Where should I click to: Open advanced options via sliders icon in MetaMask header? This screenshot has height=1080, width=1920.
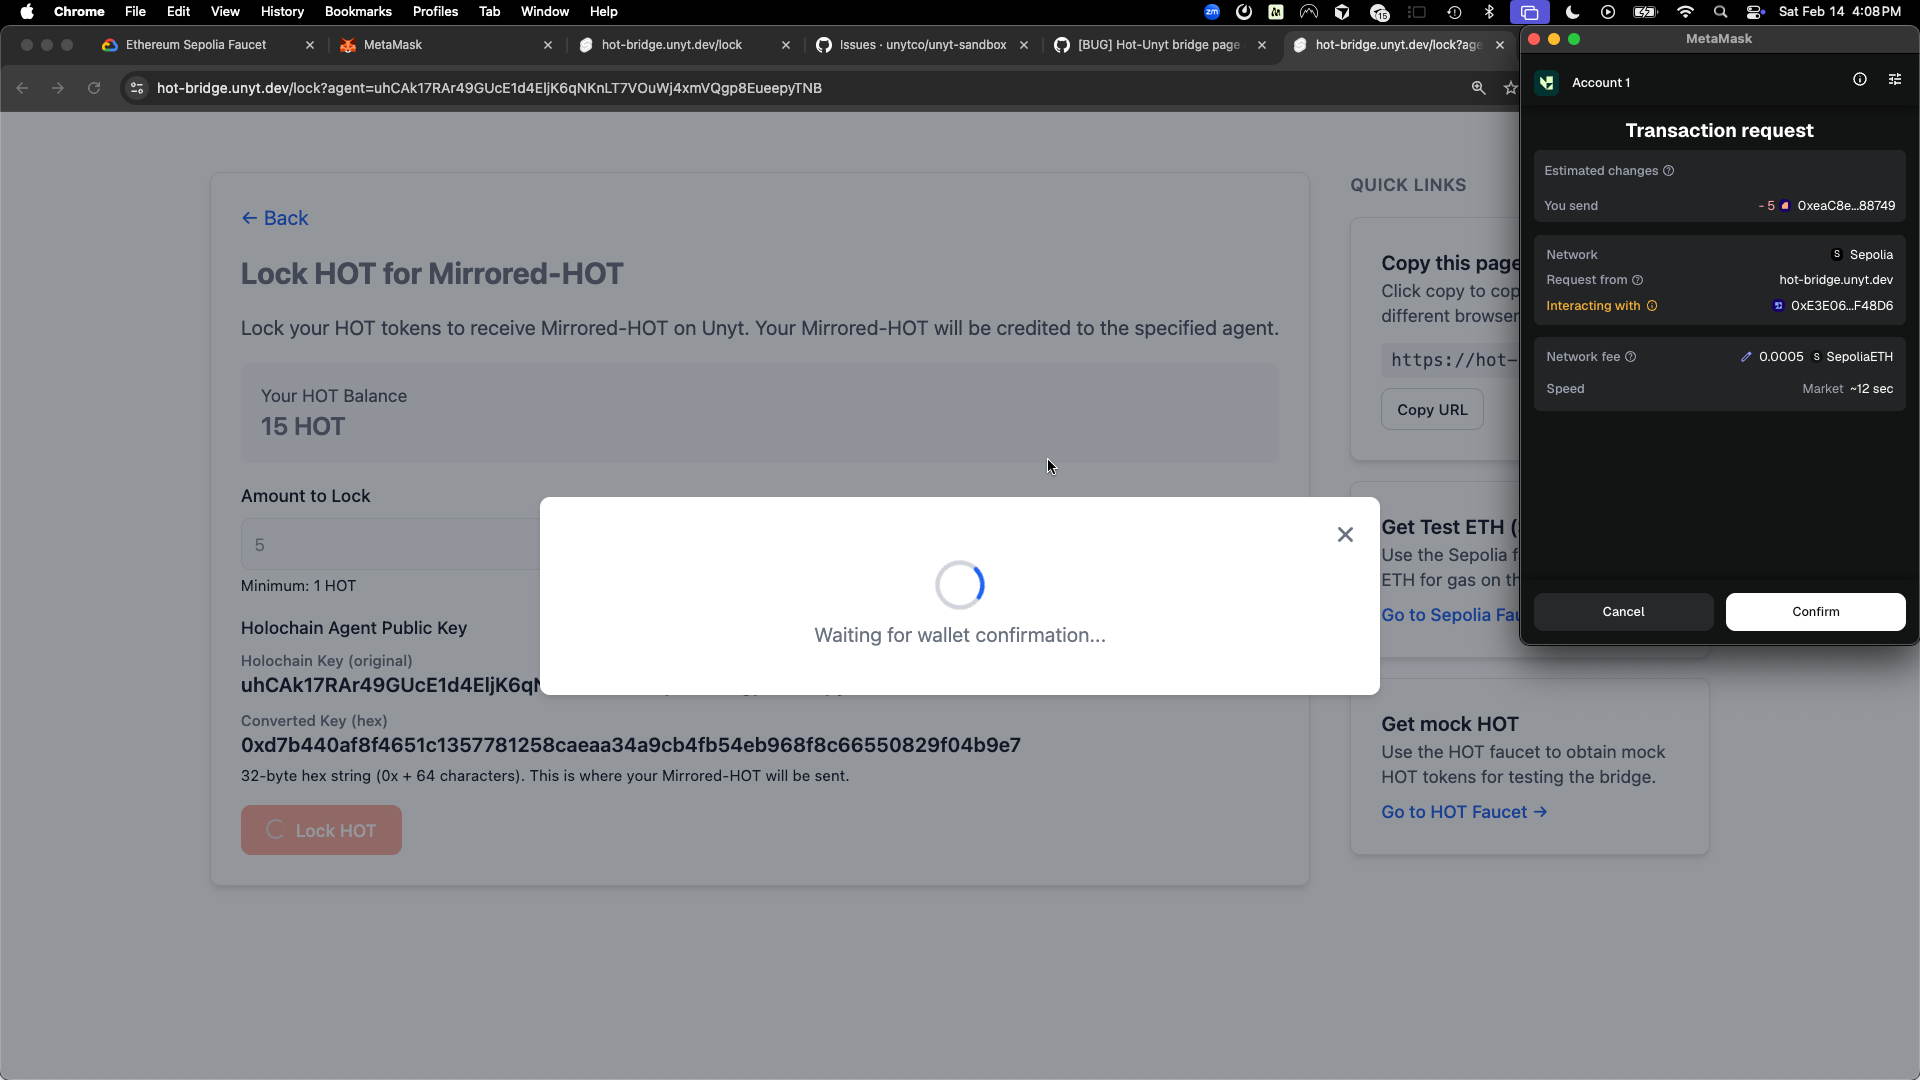click(x=1896, y=79)
